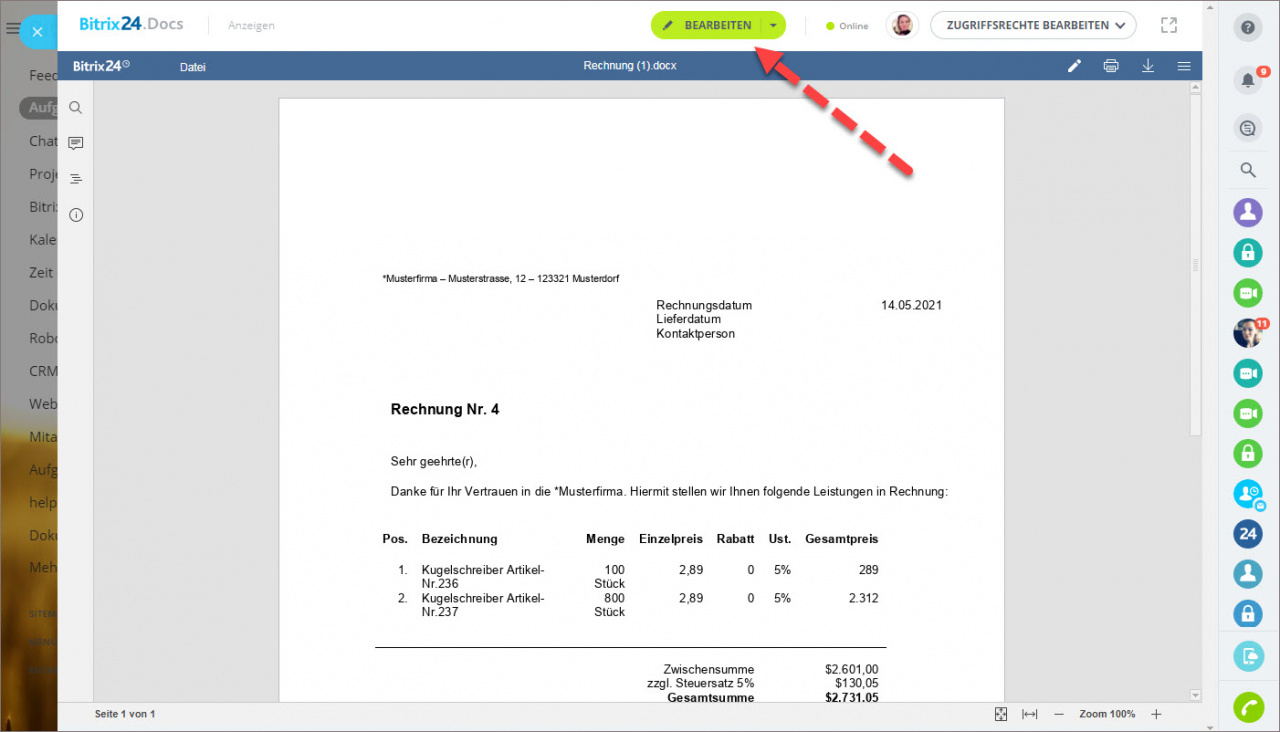The image size is (1280, 732).
Task: Open the Robo item in left menu
Action: (43, 338)
